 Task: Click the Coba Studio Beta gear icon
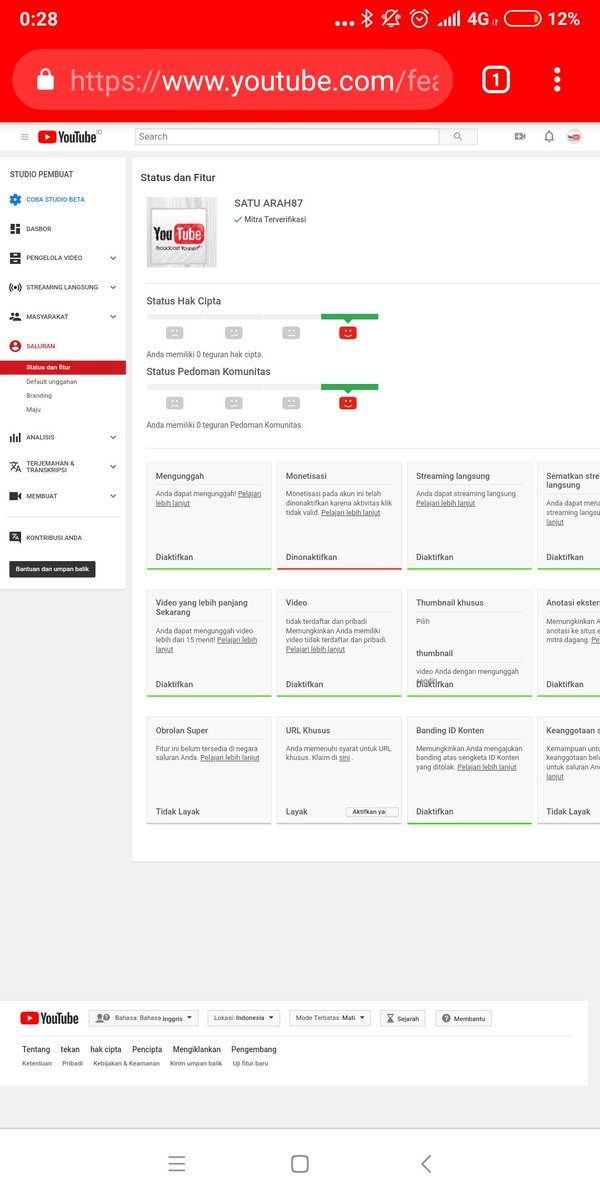[x=15, y=199]
